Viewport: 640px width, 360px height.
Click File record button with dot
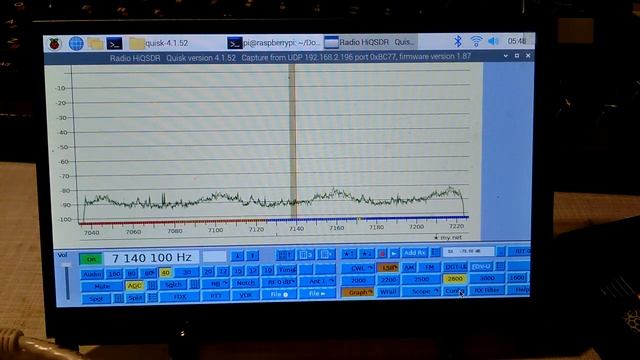click(x=280, y=294)
